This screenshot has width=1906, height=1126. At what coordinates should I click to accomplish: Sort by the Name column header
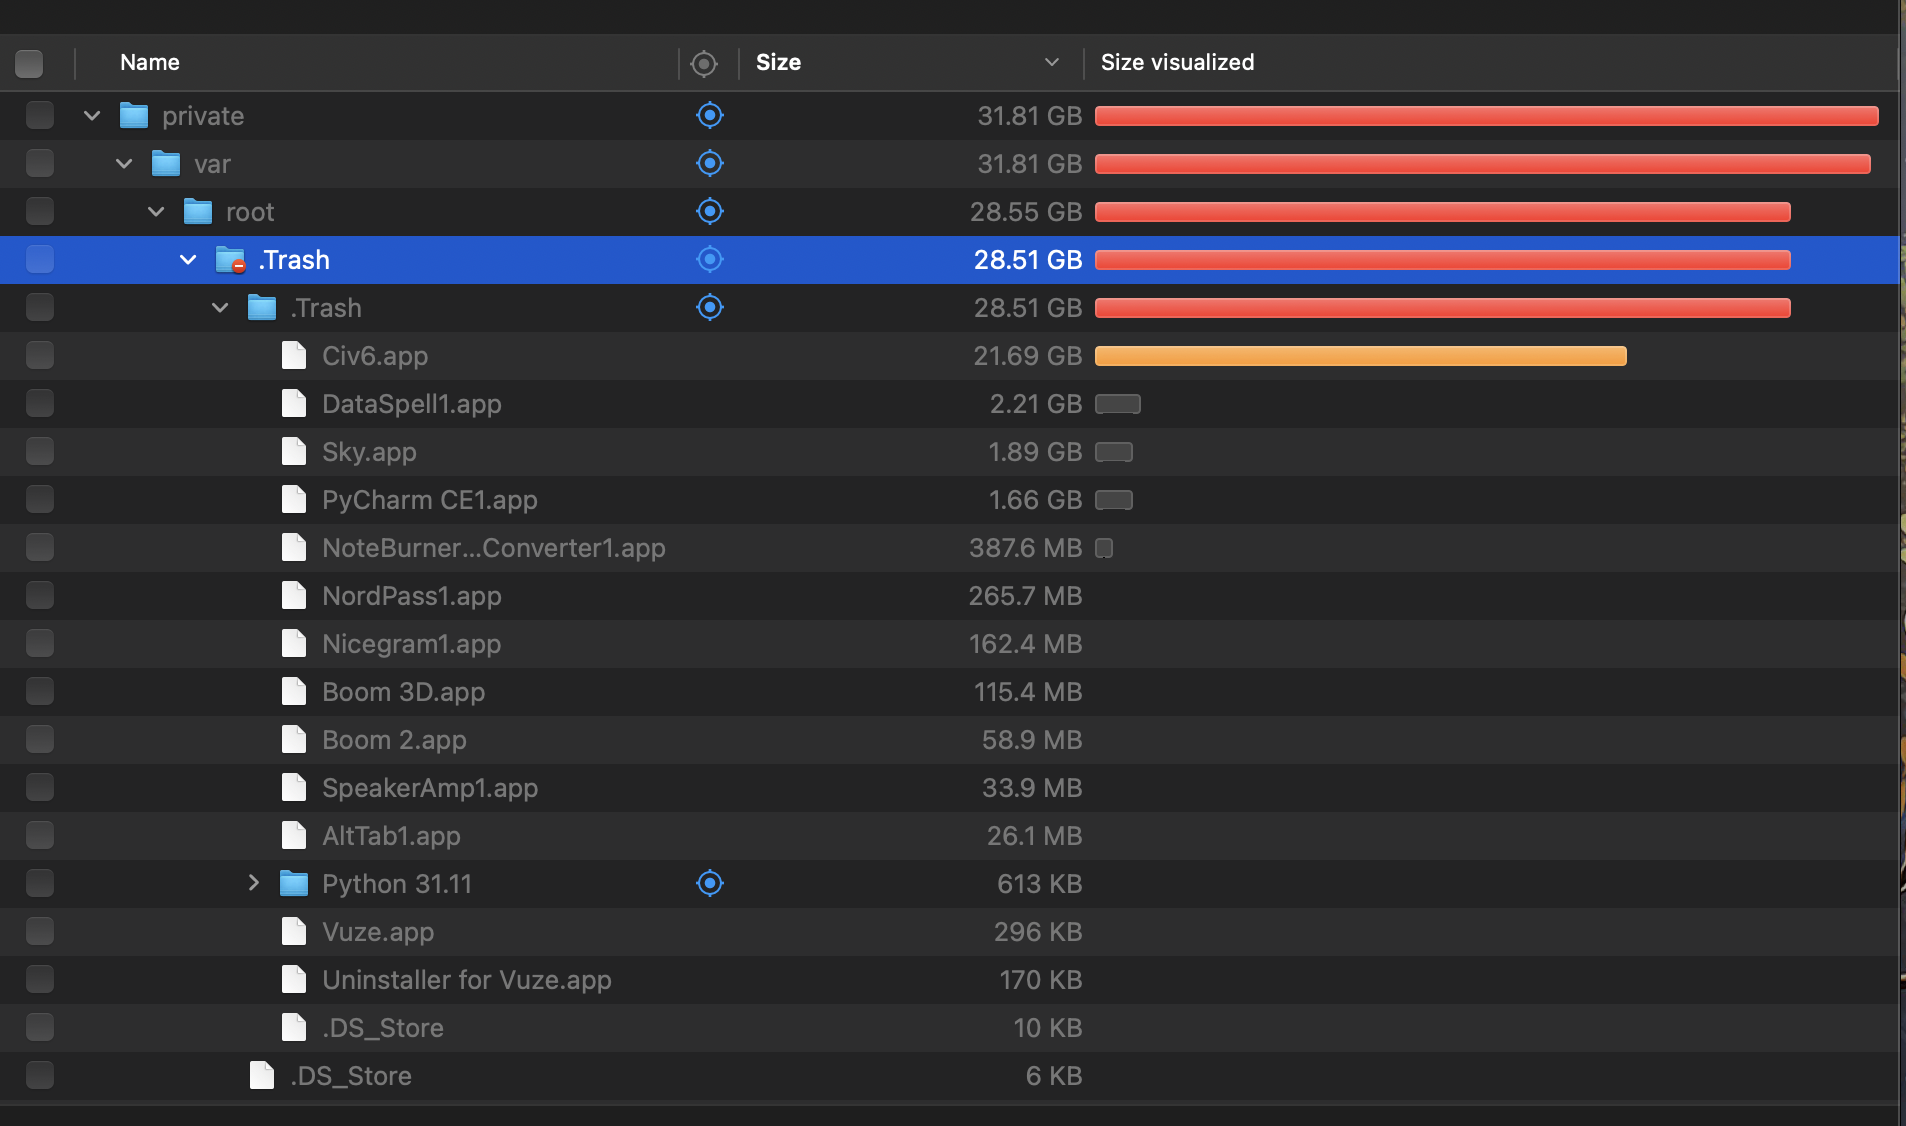tap(150, 62)
